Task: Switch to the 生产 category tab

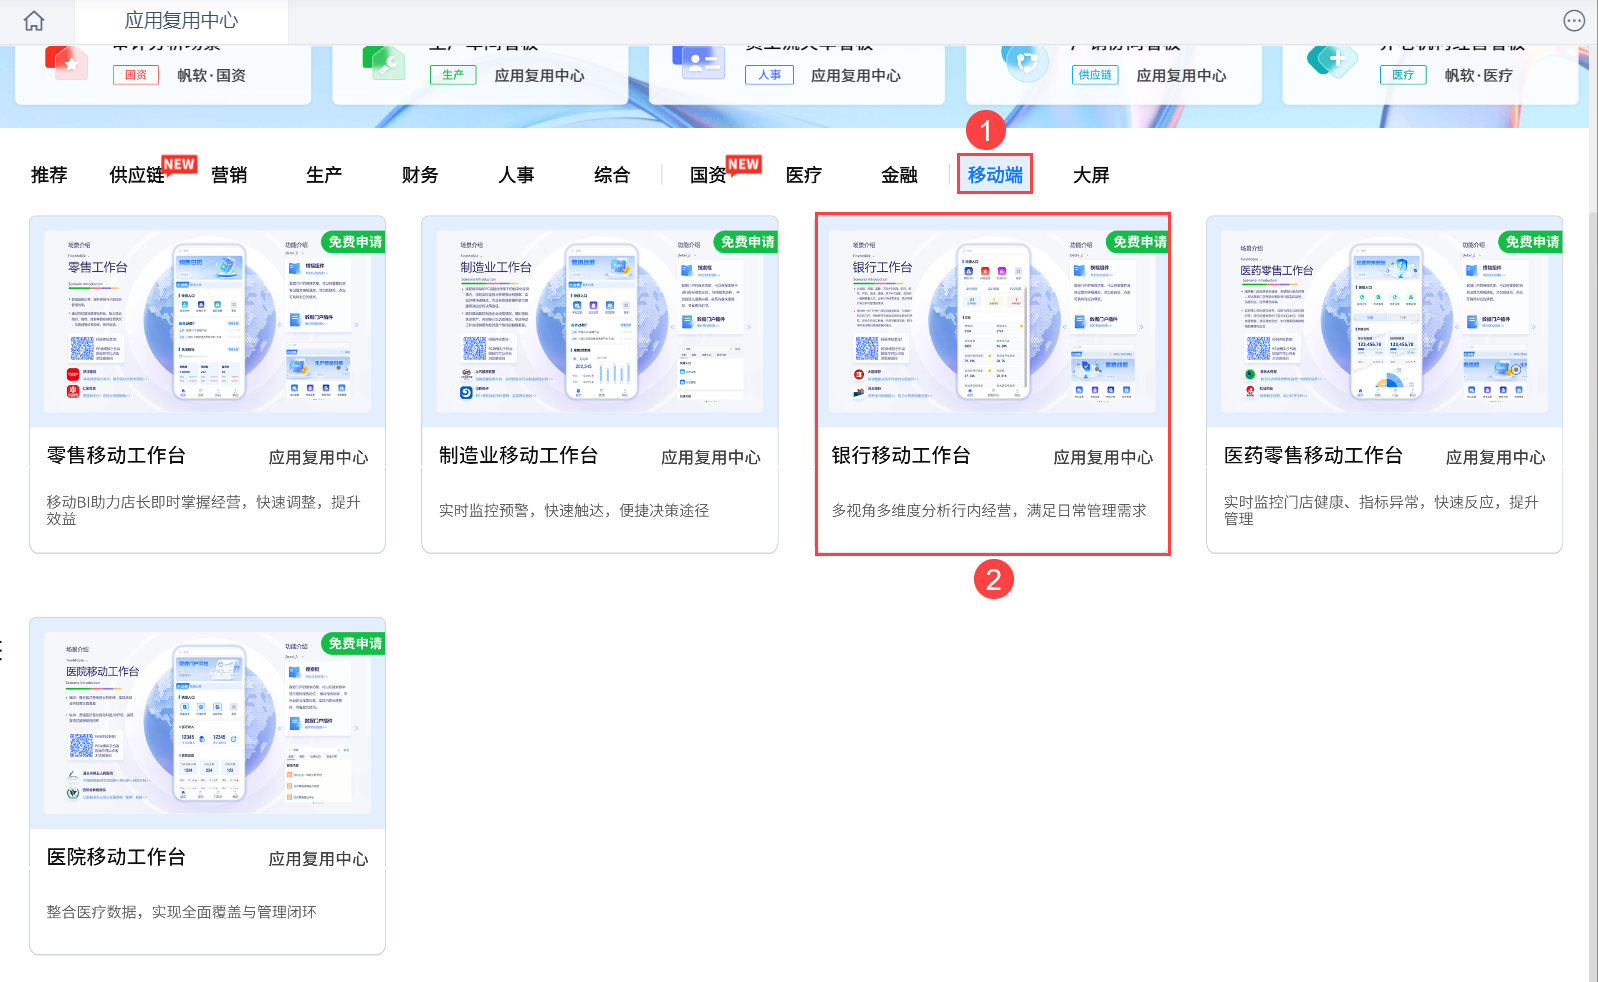Action: (x=324, y=175)
